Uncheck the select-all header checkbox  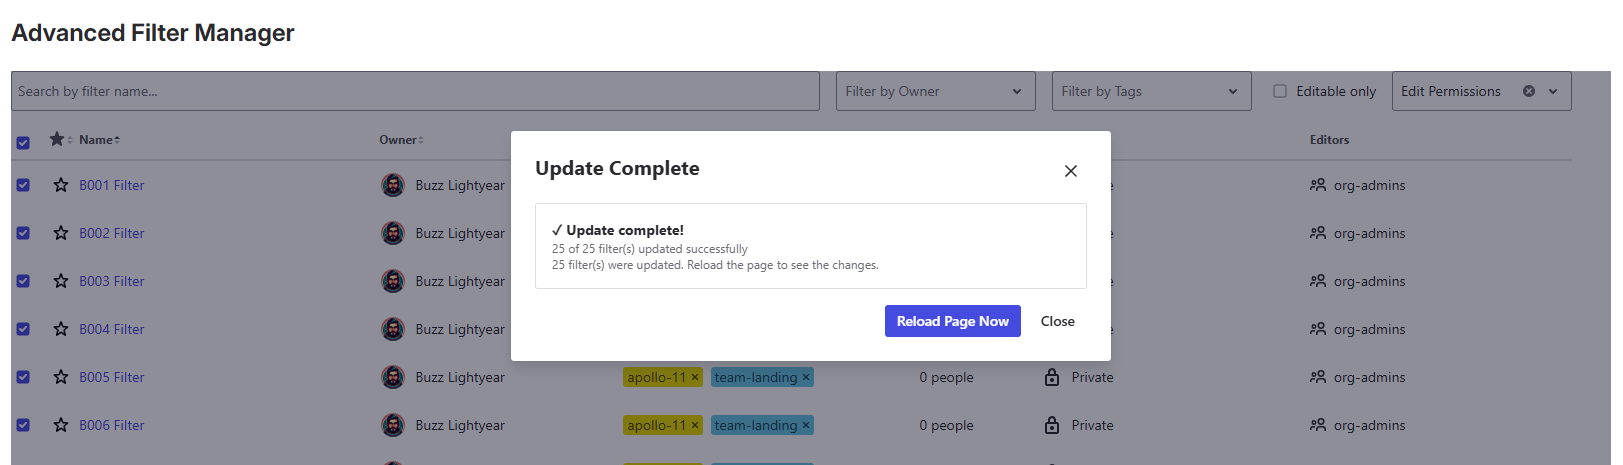pos(23,142)
